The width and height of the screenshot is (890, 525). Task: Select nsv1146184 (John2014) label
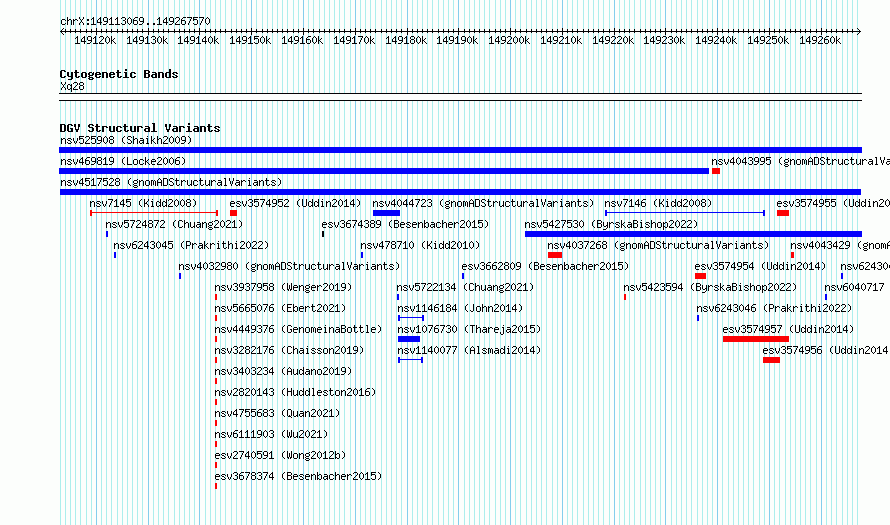click(x=460, y=308)
